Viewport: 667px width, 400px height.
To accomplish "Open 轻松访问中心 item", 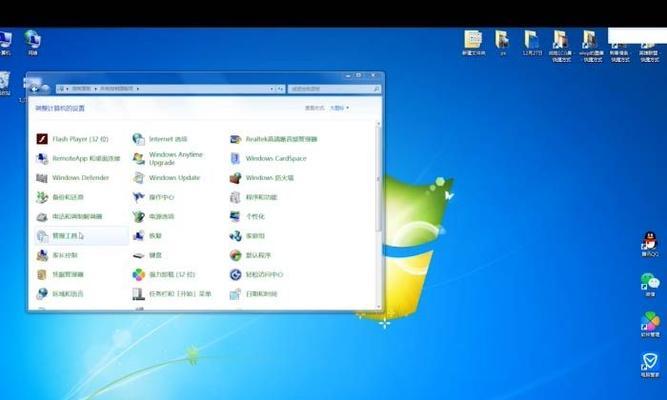I will [257, 274].
